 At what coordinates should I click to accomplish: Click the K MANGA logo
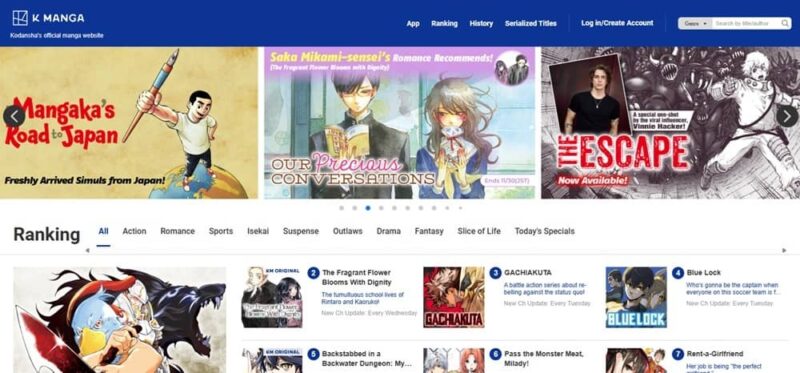pyautogui.click(x=48, y=18)
